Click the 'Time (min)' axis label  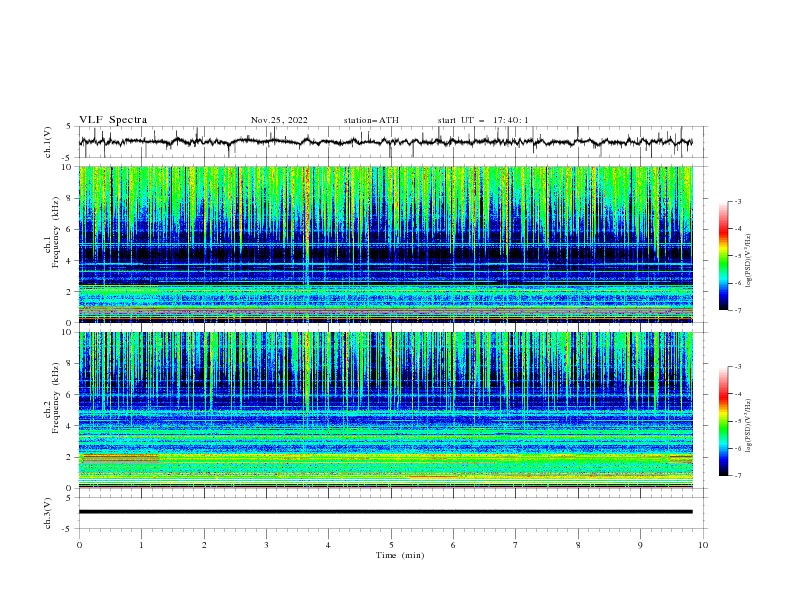[x=400, y=555]
